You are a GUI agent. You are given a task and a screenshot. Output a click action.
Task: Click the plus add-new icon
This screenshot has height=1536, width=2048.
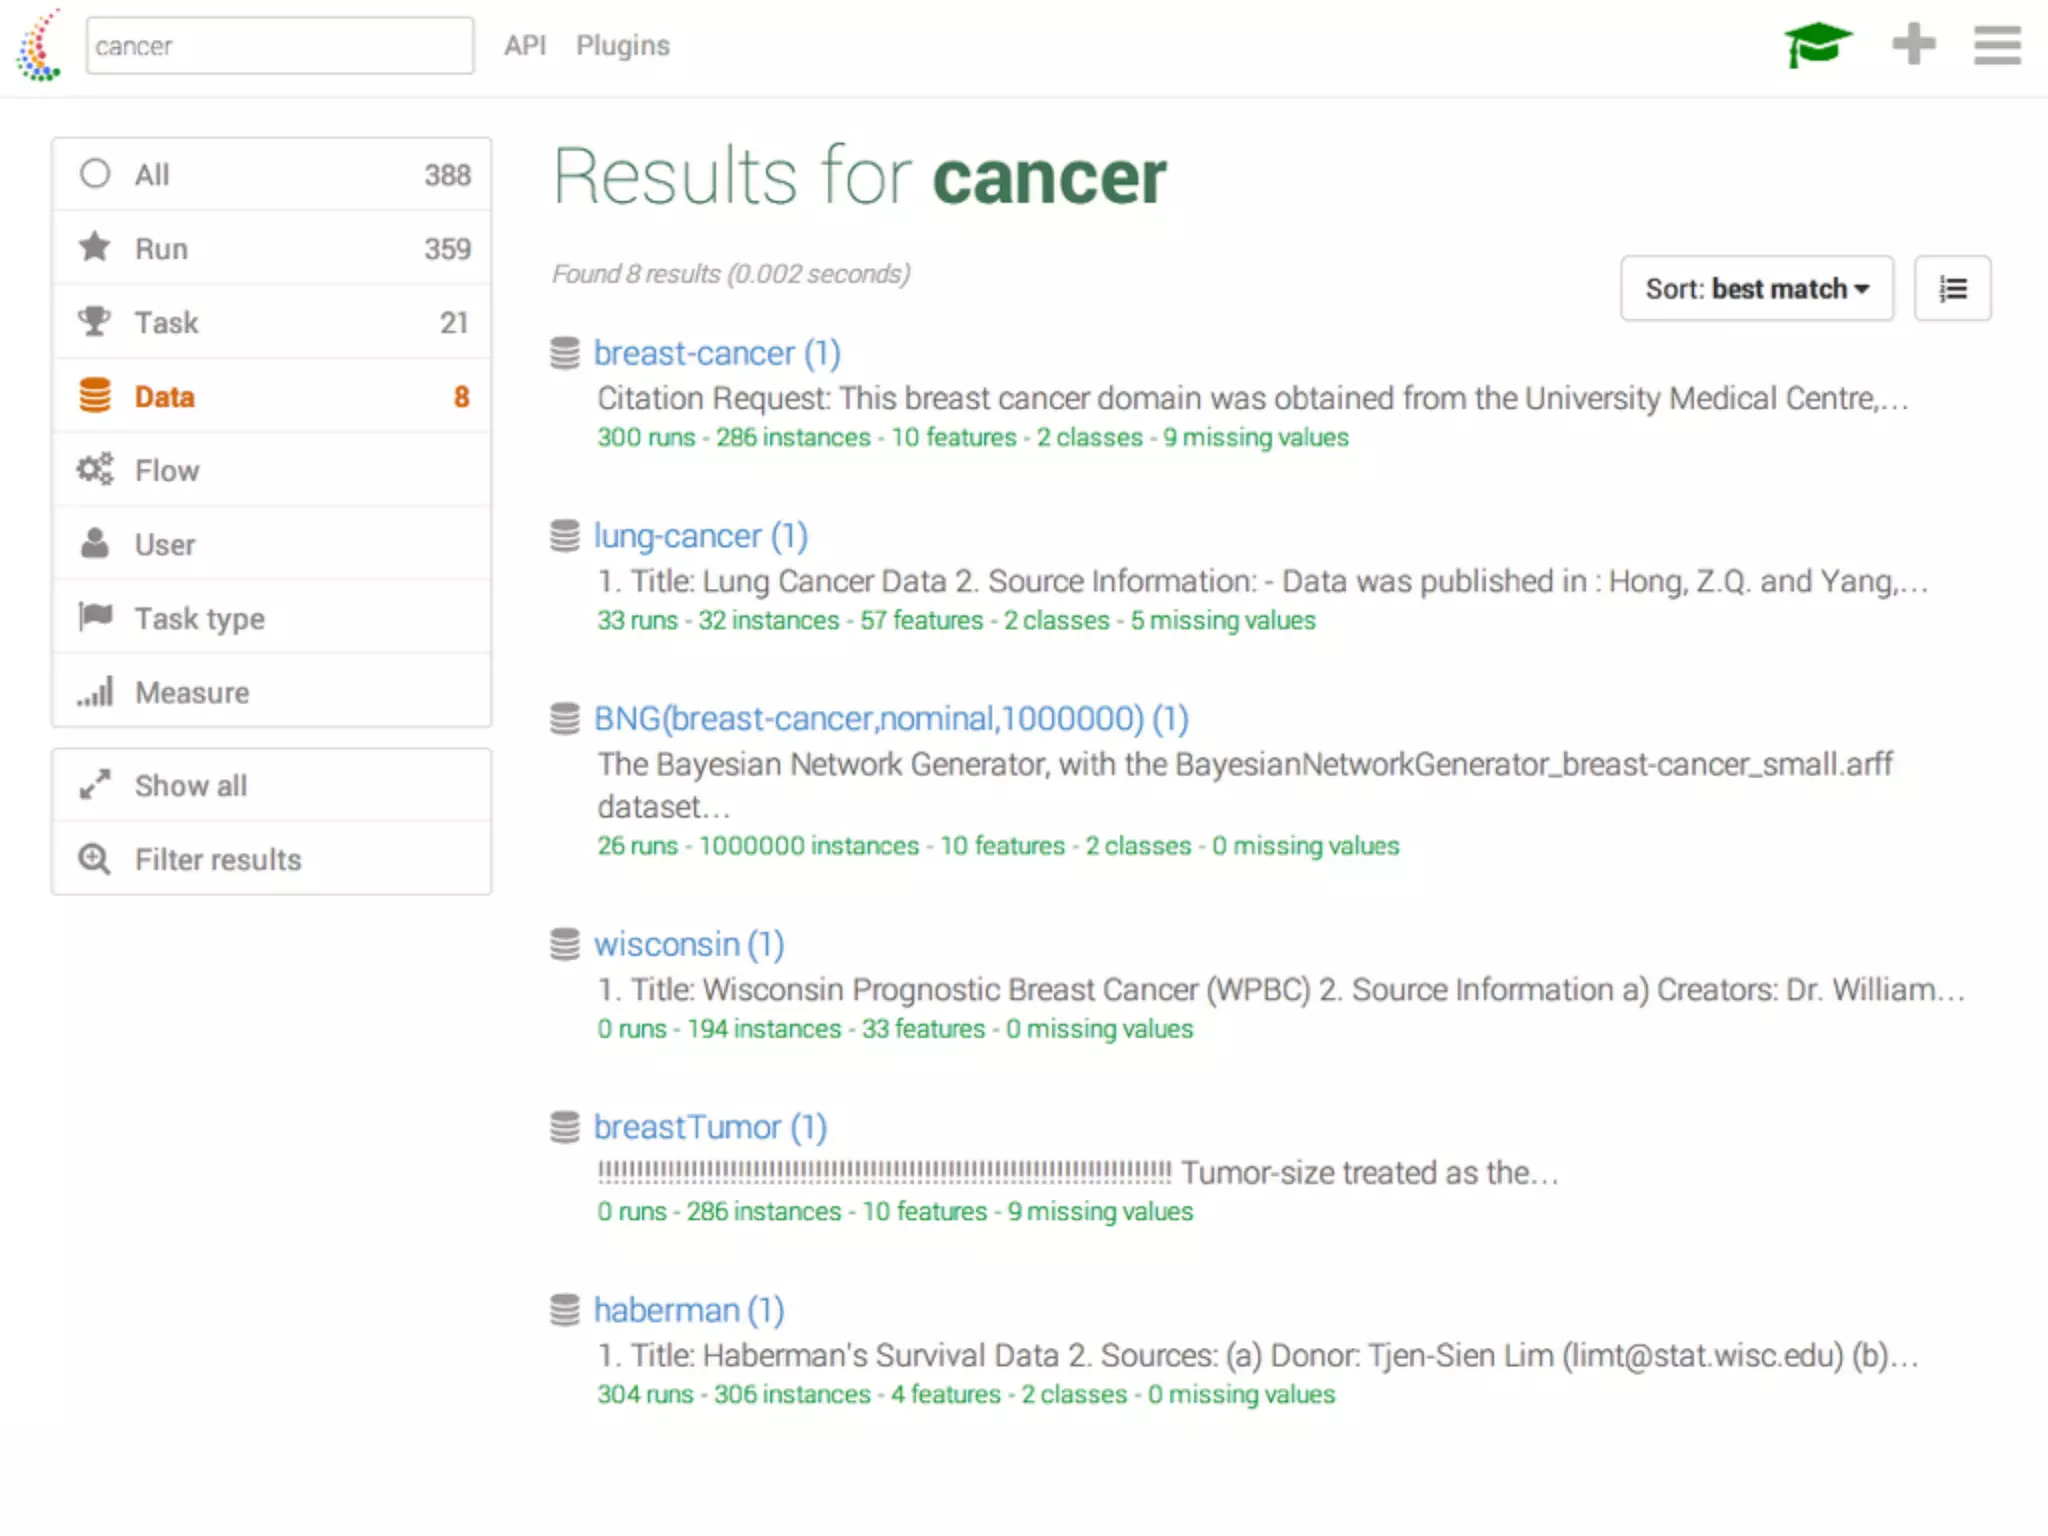(x=1913, y=45)
